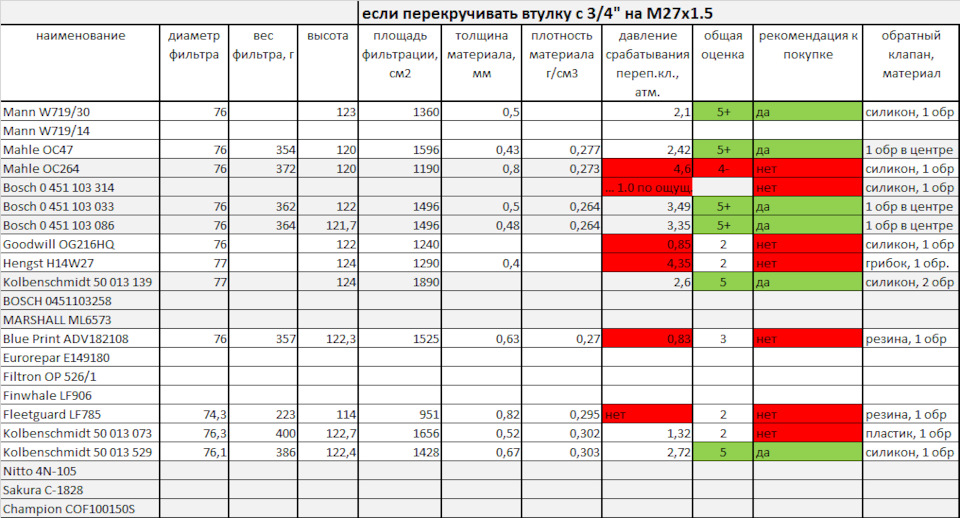Click 'Bosch 0 451 103 033' cell
The width and height of the screenshot is (960, 518).
pos(80,206)
